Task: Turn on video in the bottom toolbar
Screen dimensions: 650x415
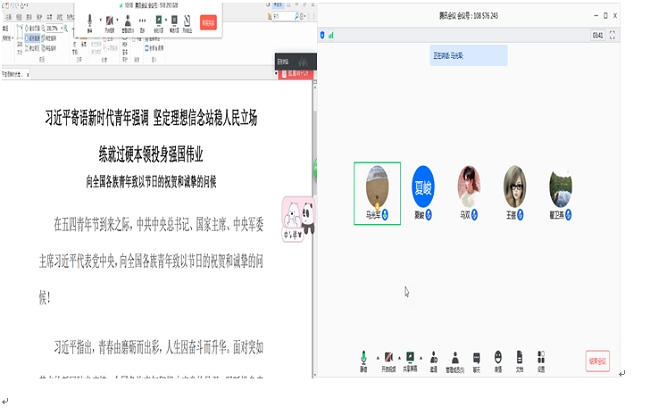Action: point(387,359)
